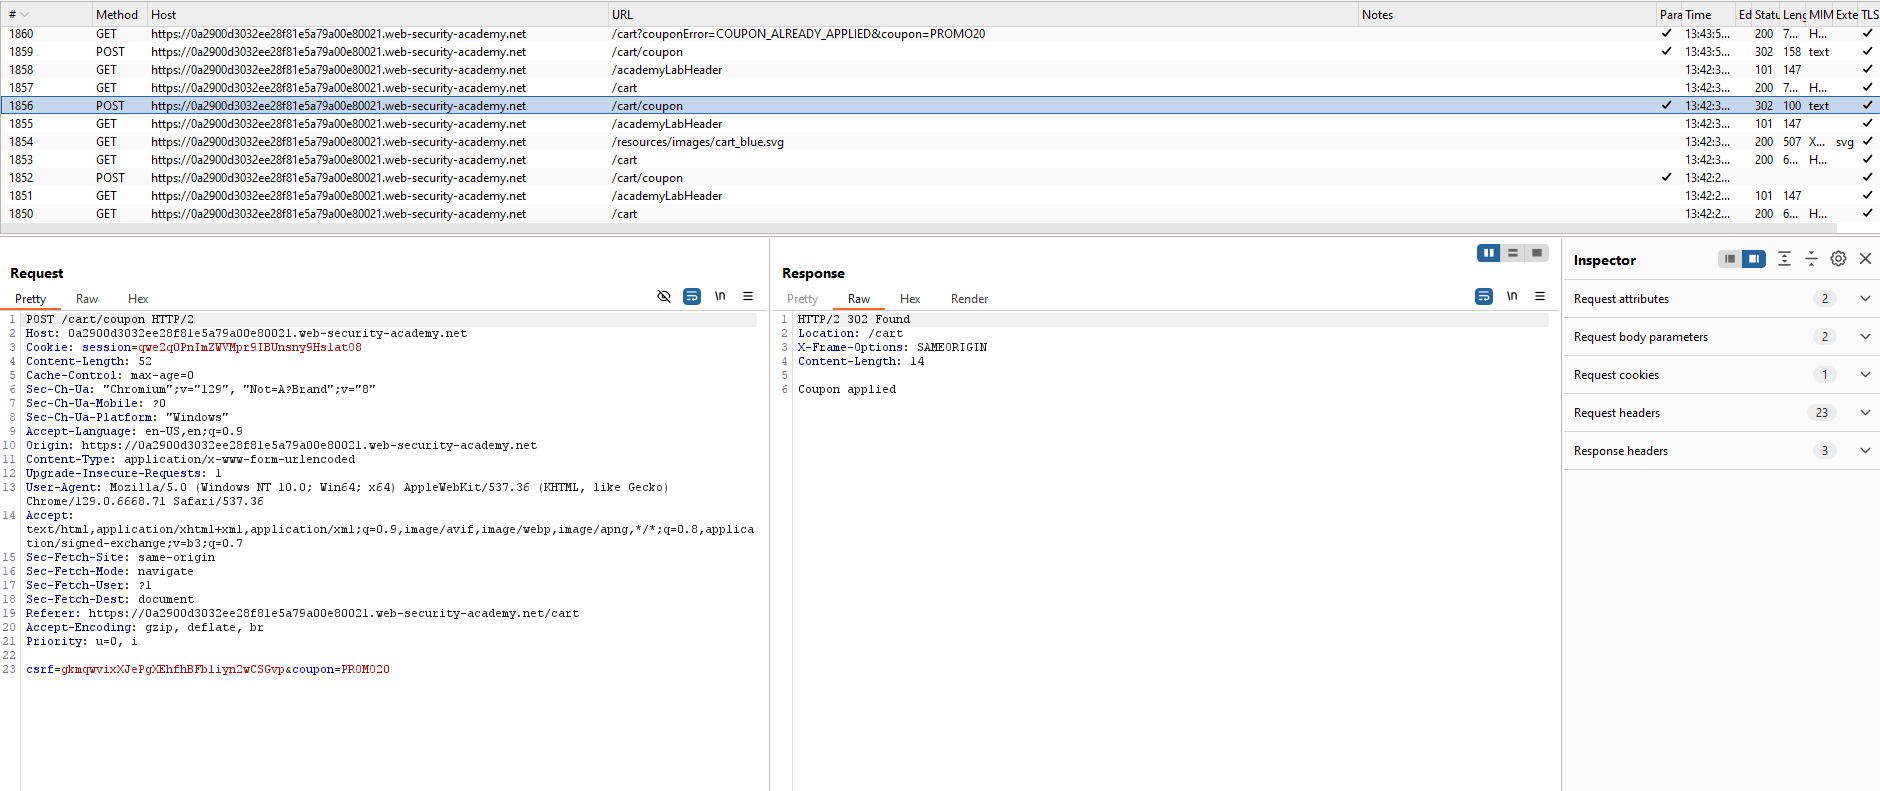The height and width of the screenshot is (791, 1880).
Task: Switch to combined tabbed layout view
Action: [x=1537, y=253]
